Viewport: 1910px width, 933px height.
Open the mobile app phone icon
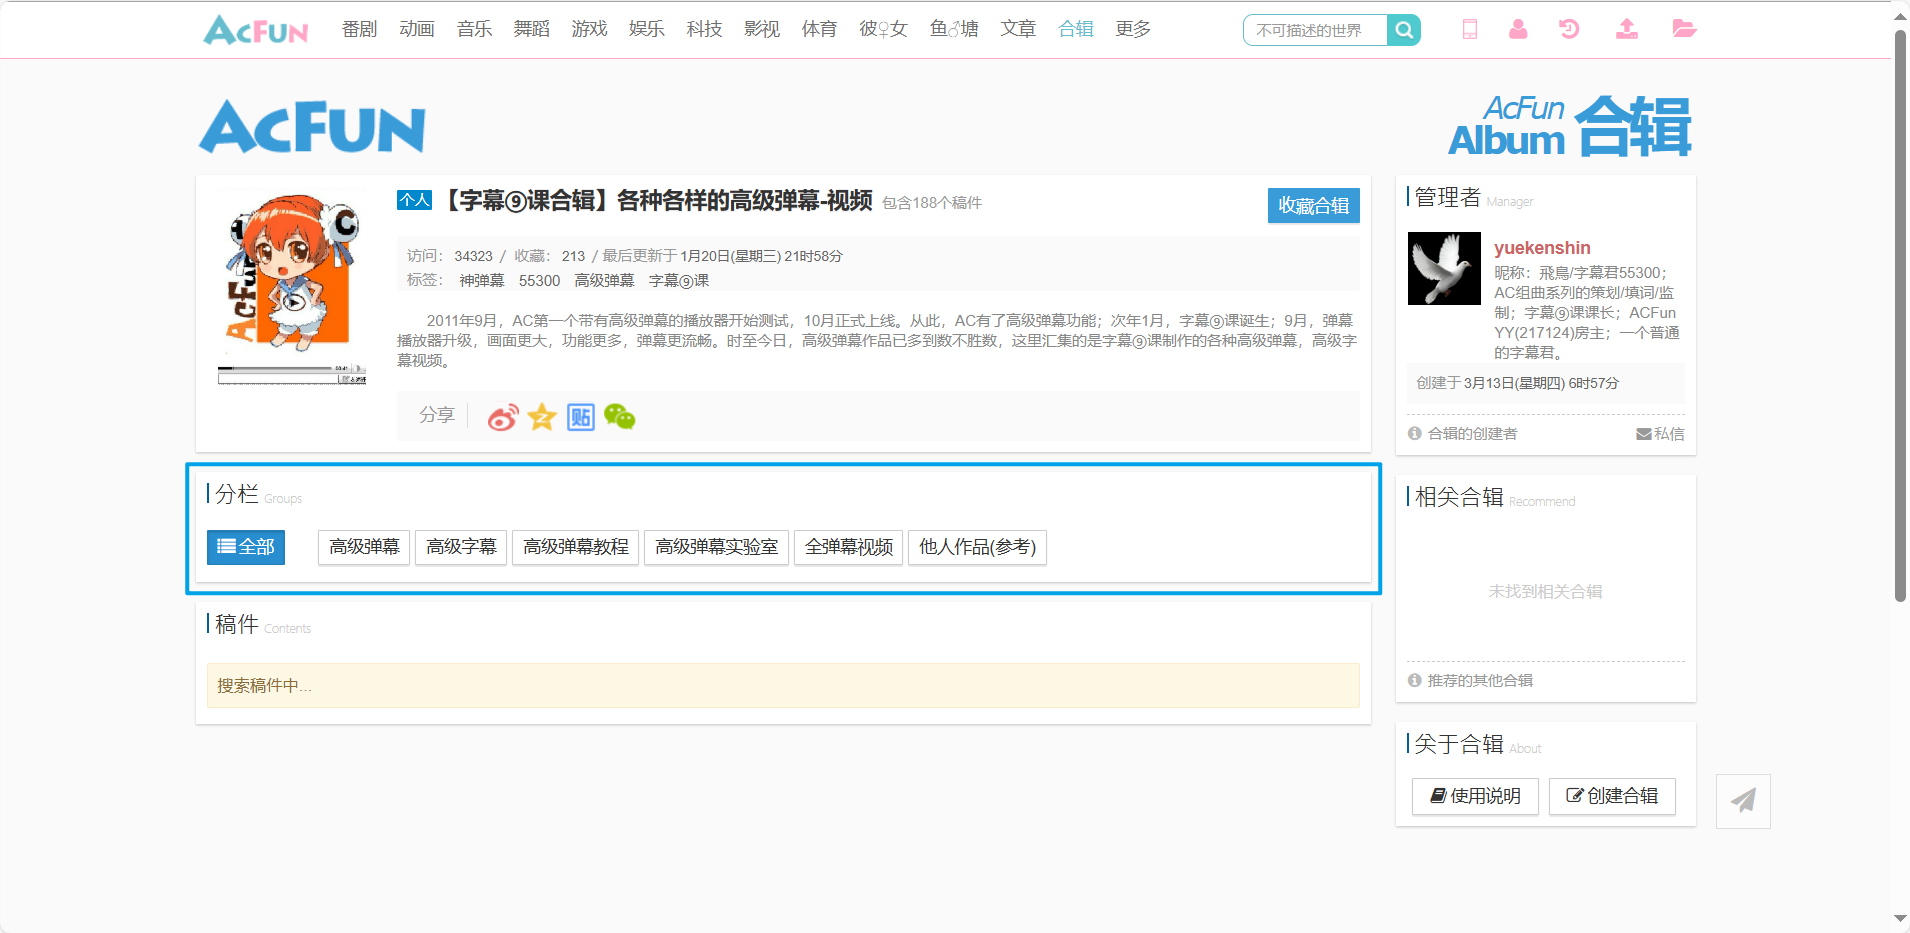[1469, 29]
